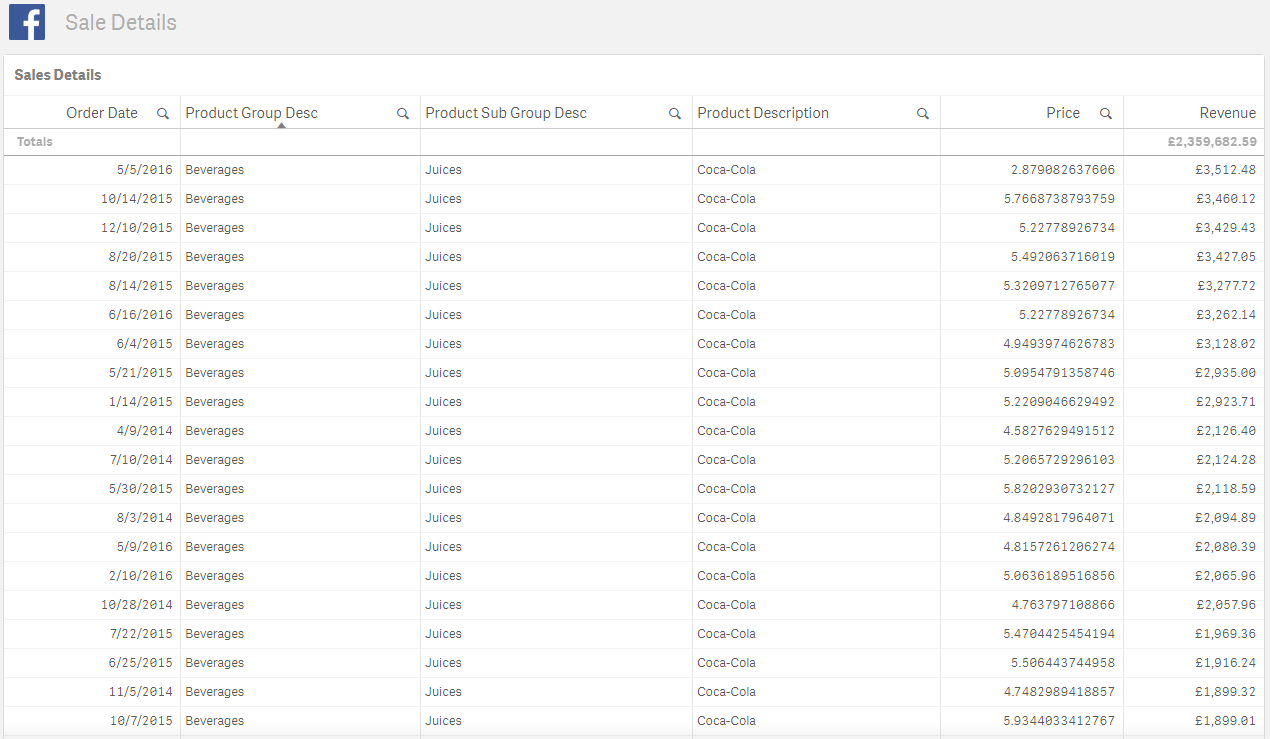Click the Sale Details sheet title
The image size is (1270, 739).
pyautogui.click(x=121, y=22)
